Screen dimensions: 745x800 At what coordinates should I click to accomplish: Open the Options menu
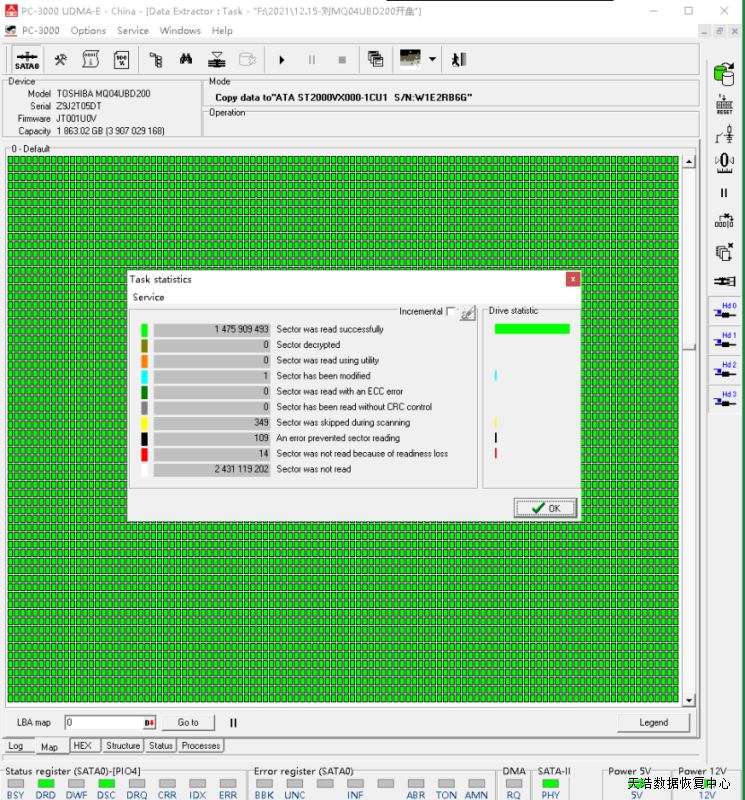[x=88, y=31]
